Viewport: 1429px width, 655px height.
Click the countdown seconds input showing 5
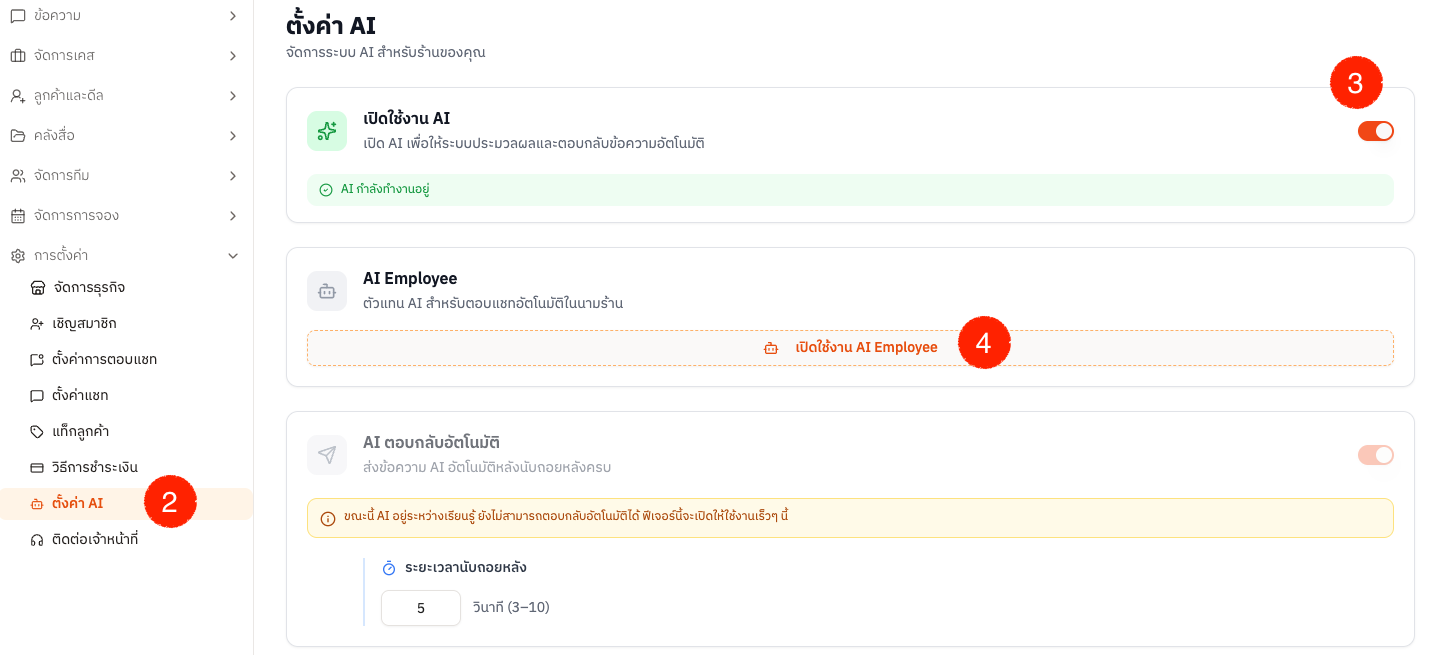coord(421,608)
